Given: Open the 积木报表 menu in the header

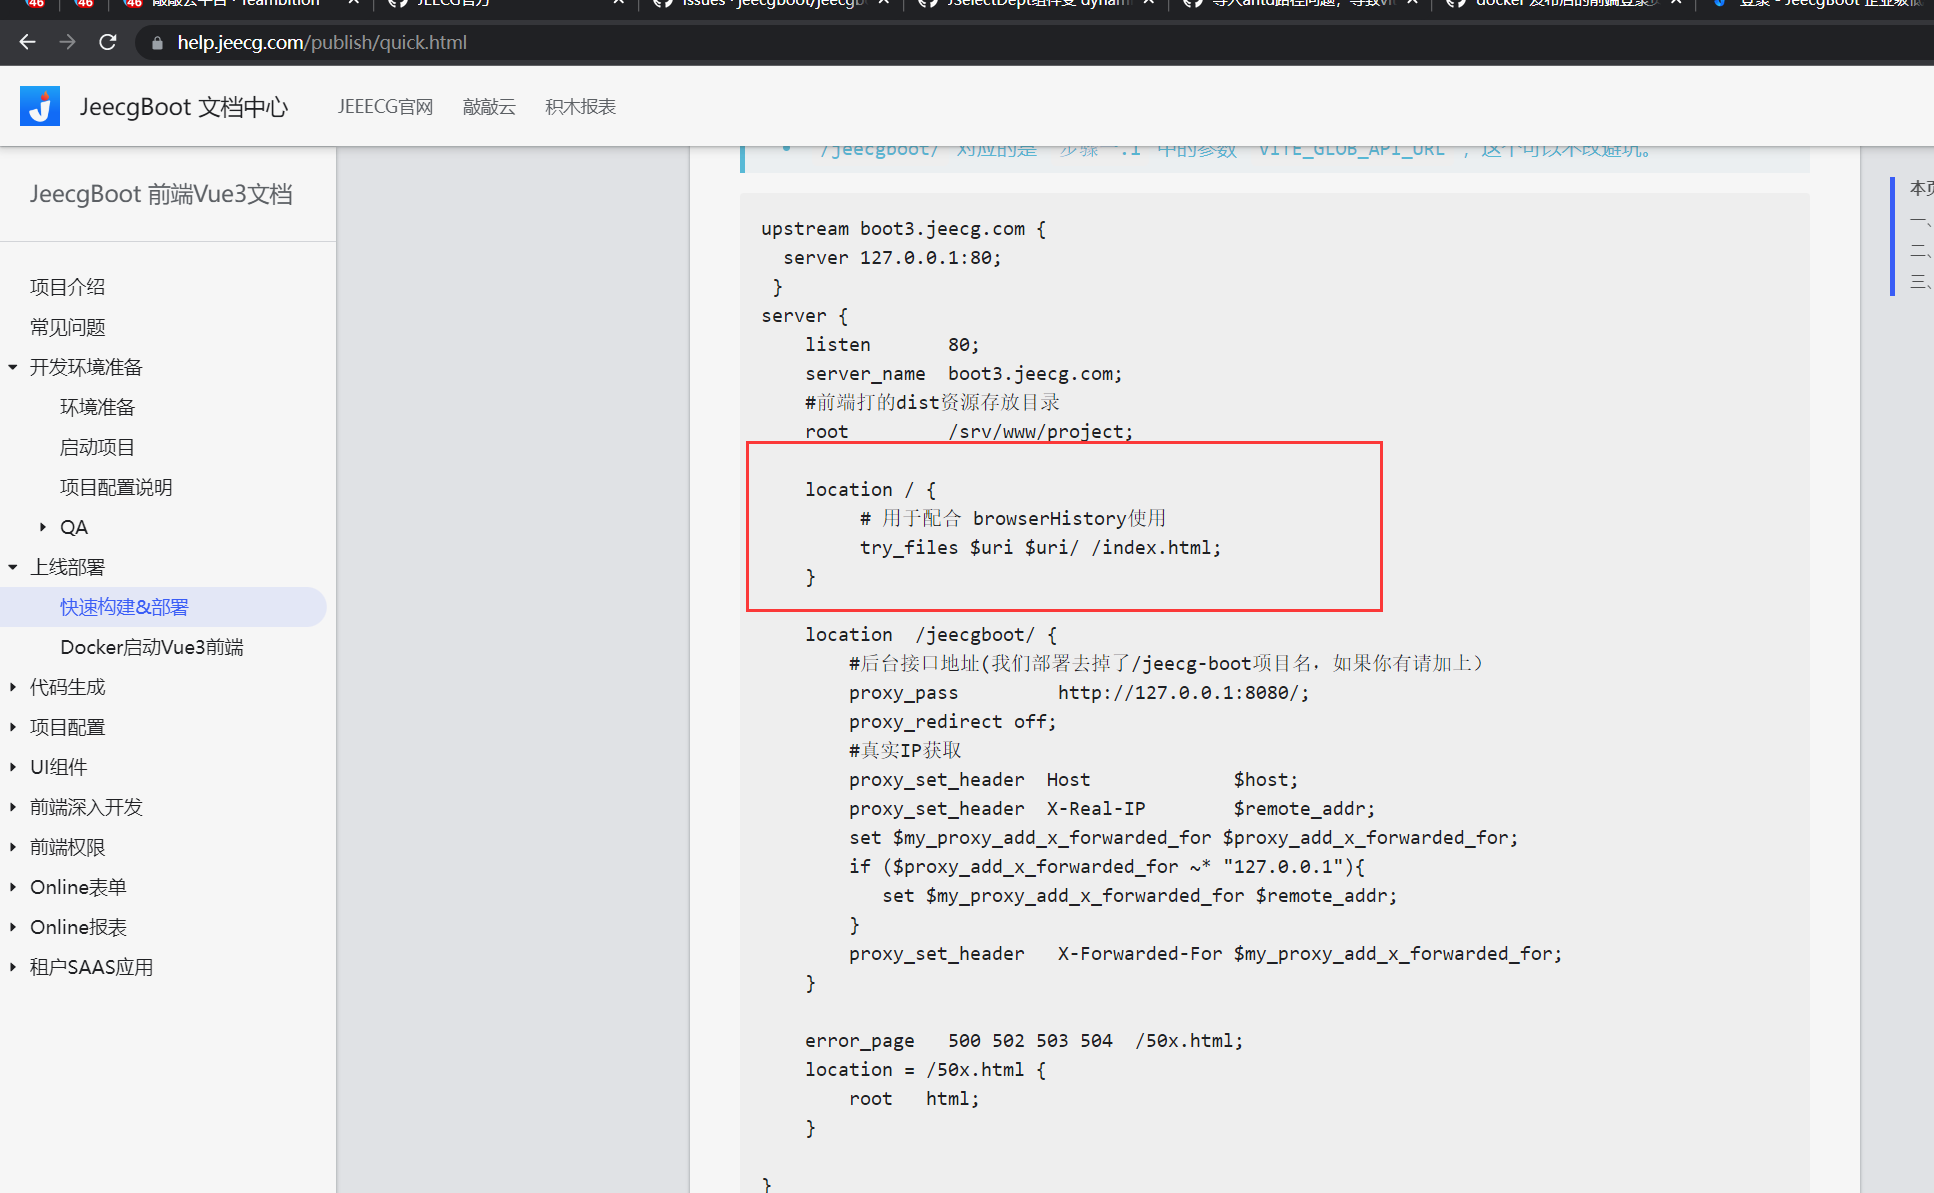Looking at the screenshot, I should [580, 106].
